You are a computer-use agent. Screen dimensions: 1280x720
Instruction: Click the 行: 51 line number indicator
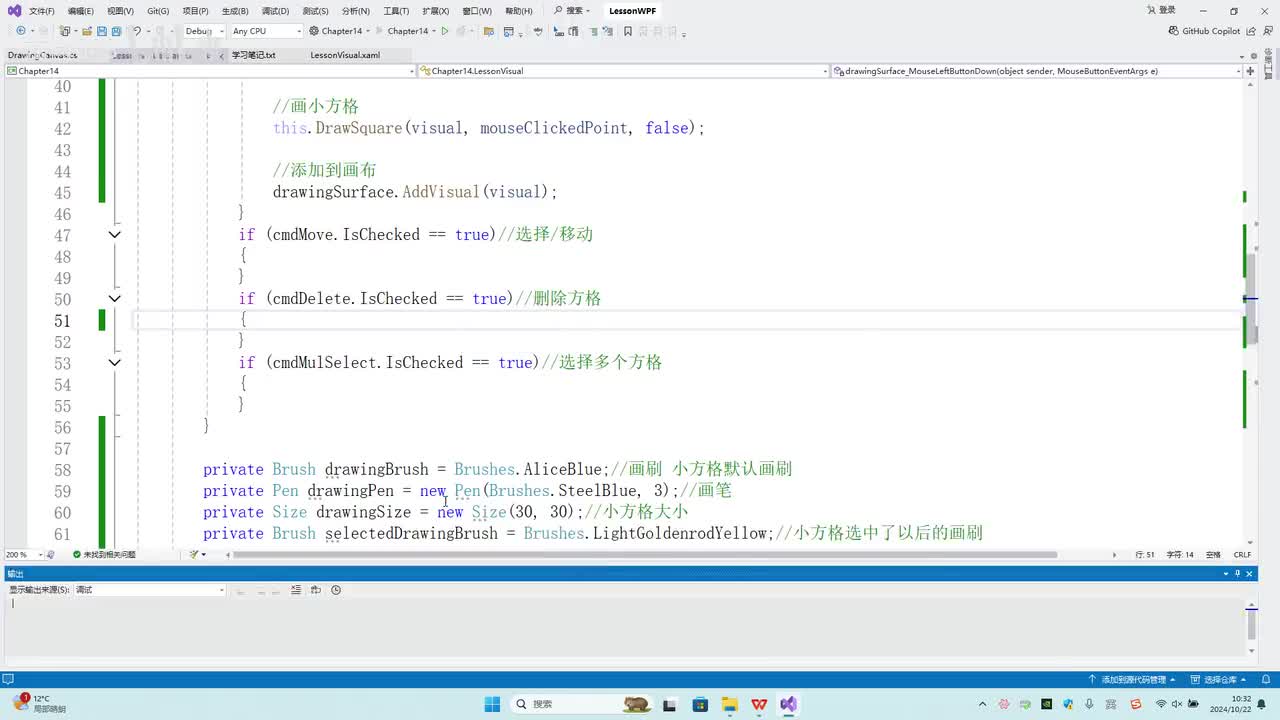point(1145,554)
